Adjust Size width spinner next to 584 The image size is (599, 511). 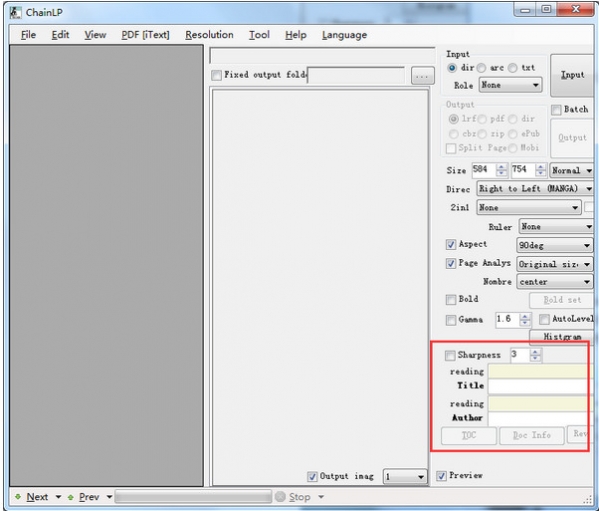[501, 170]
